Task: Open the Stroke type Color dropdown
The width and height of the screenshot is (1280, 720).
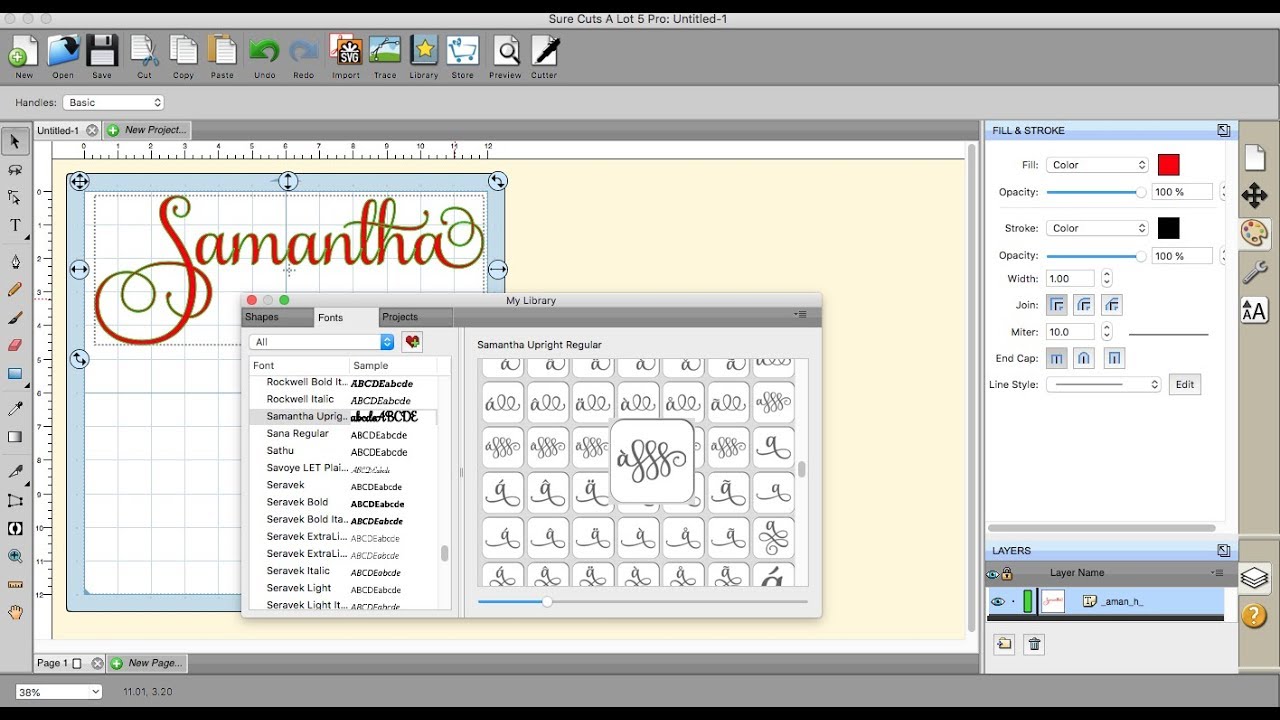Action: pyautogui.click(x=1097, y=228)
